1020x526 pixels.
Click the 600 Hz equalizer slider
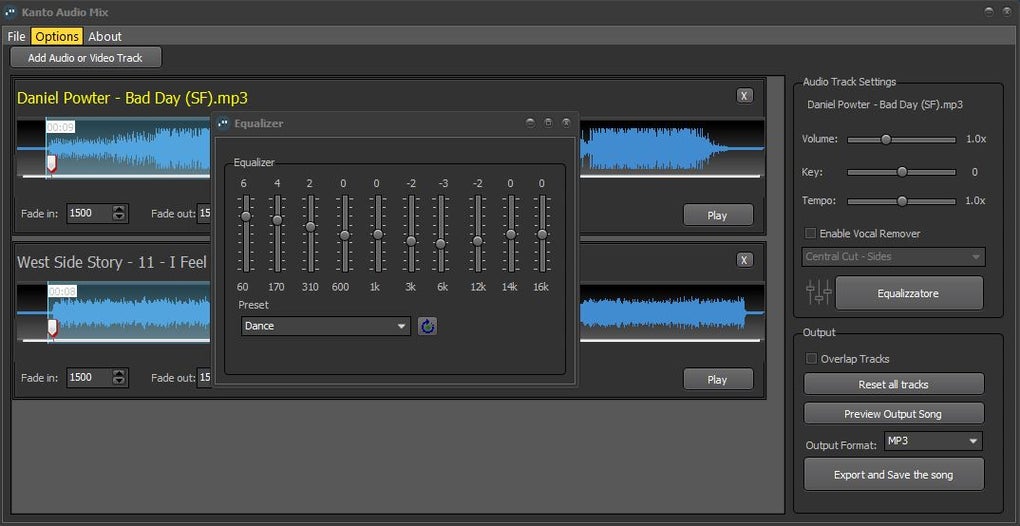pos(344,233)
